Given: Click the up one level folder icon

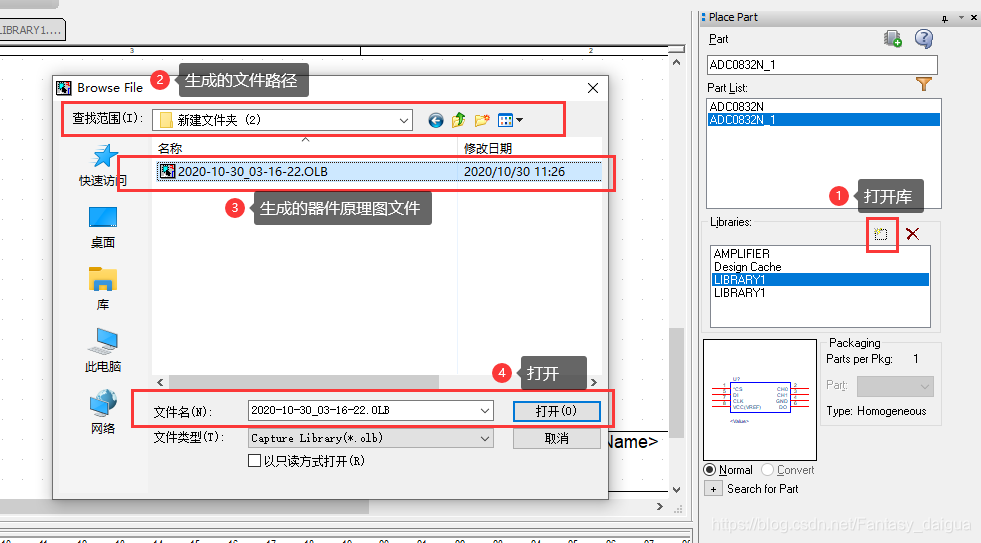Looking at the screenshot, I should (459, 120).
